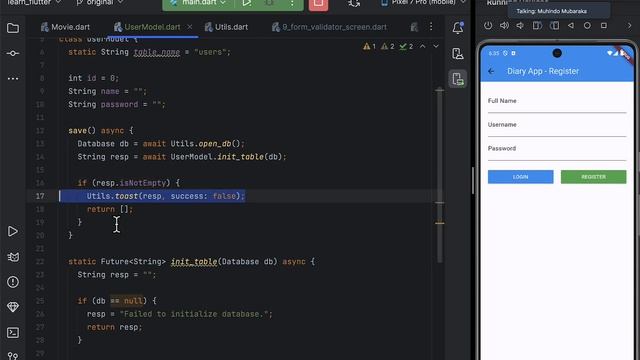Open the Project folder tool window
This screenshot has height=360, width=640.
tap(13, 28)
